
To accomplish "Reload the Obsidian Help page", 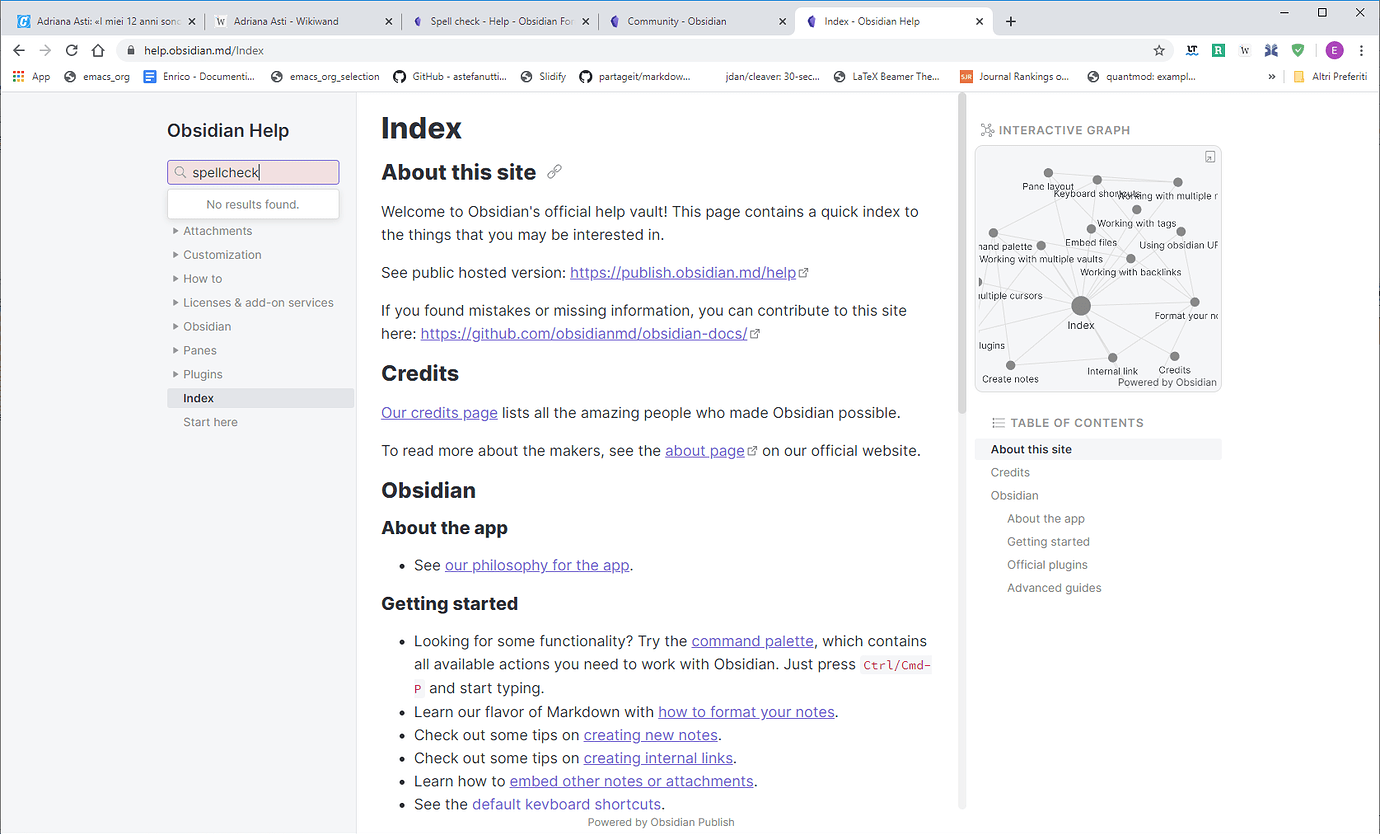I will pos(71,50).
